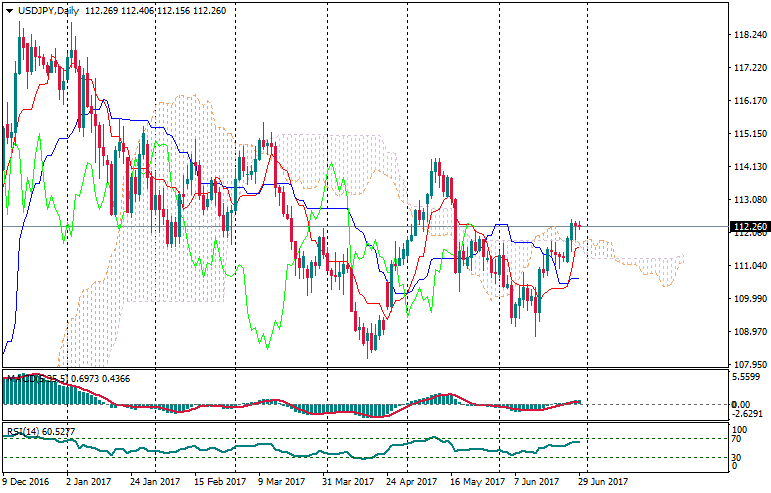Click the 24 Apr 2017 date label
Screen dimensions: 771x493
[x=413, y=482]
